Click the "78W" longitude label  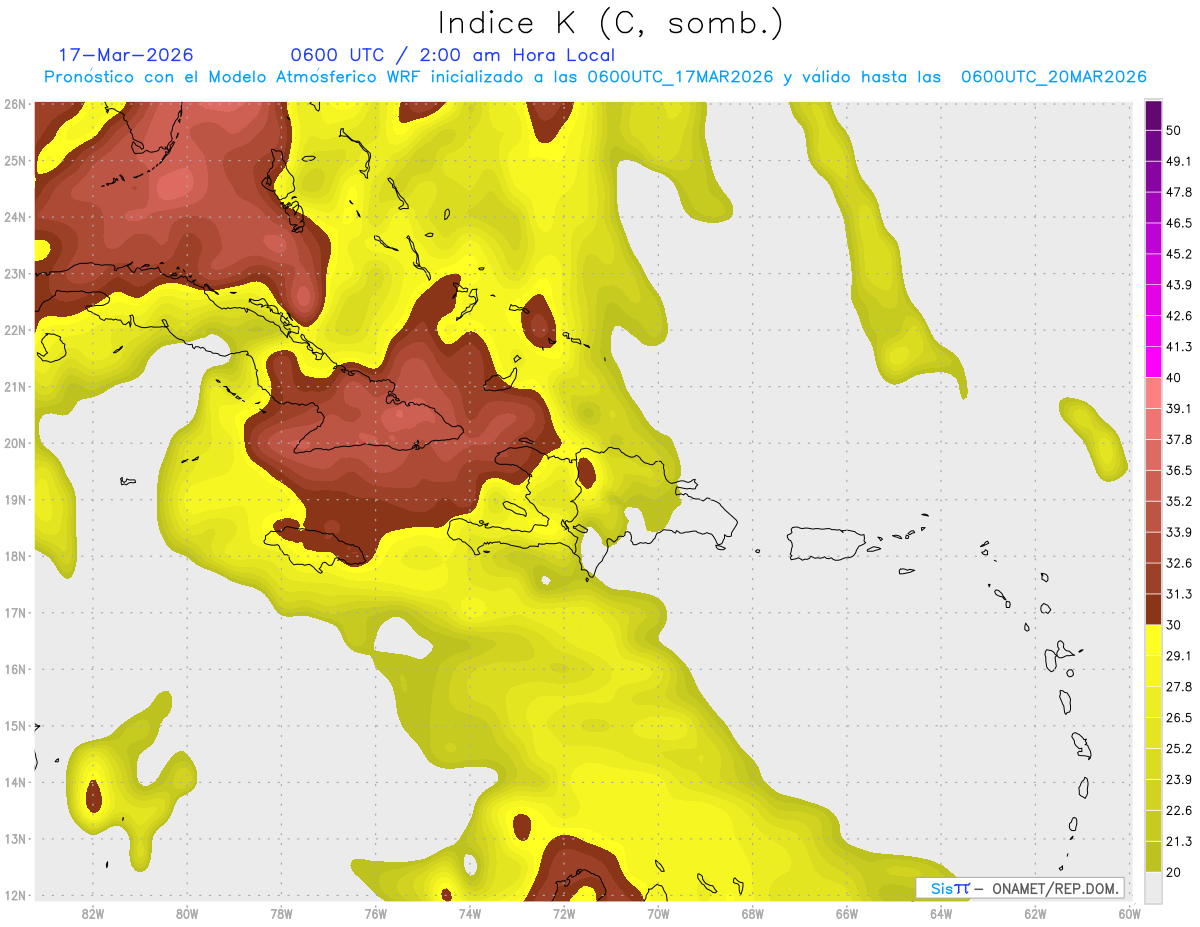pyautogui.click(x=281, y=913)
